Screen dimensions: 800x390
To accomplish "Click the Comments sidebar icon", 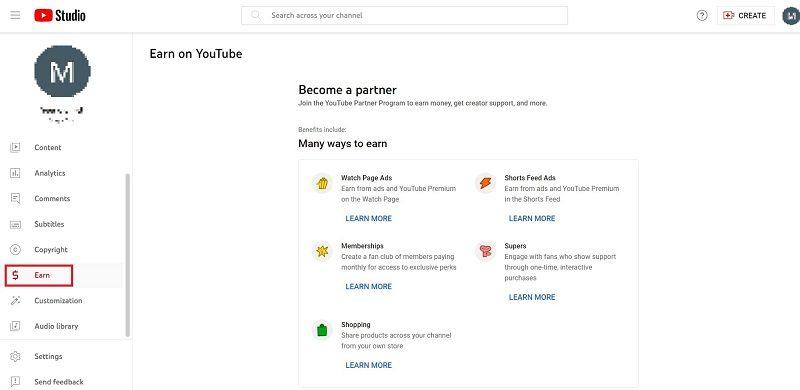I will (15, 199).
